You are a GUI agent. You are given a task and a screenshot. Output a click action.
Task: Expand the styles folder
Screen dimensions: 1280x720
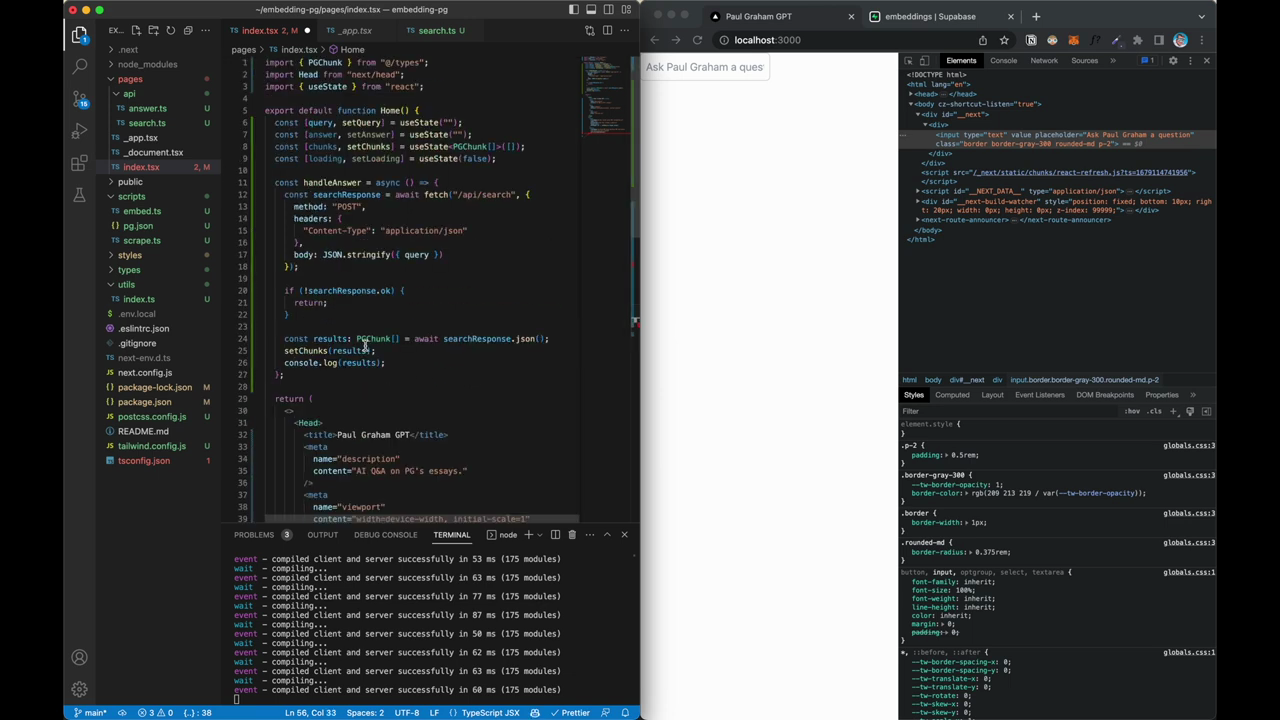click(x=130, y=255)
